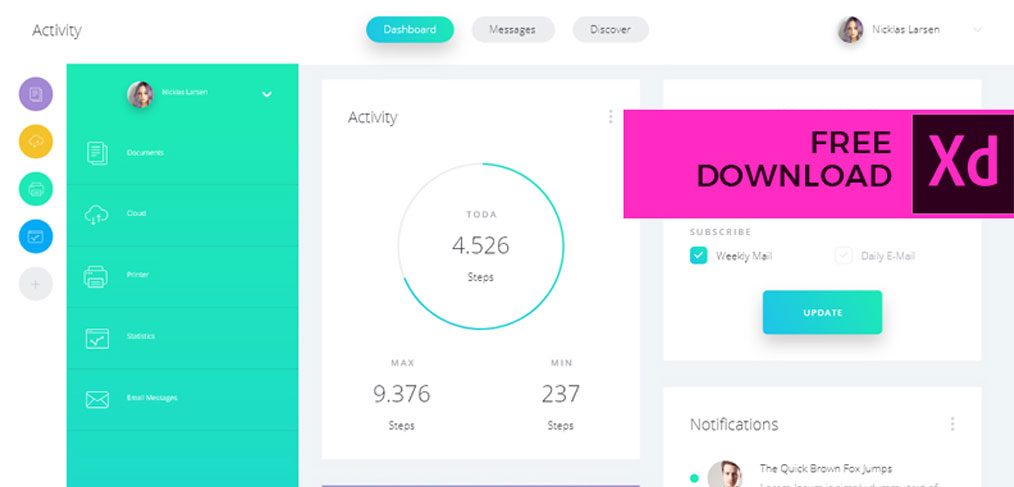Click the Email envelope icon in sidebar
The height and width of the screenshot is (487, 1014).
click(x=97, y=400)
